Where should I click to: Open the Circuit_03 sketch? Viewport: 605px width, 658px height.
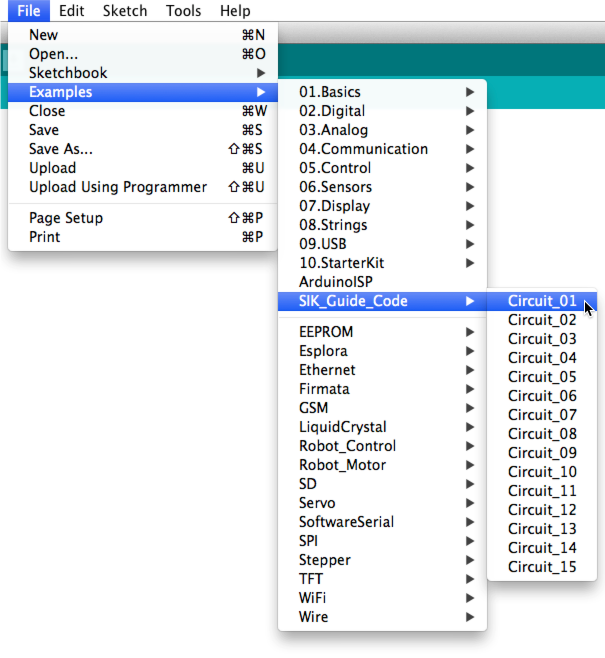[x=542, y=339]
